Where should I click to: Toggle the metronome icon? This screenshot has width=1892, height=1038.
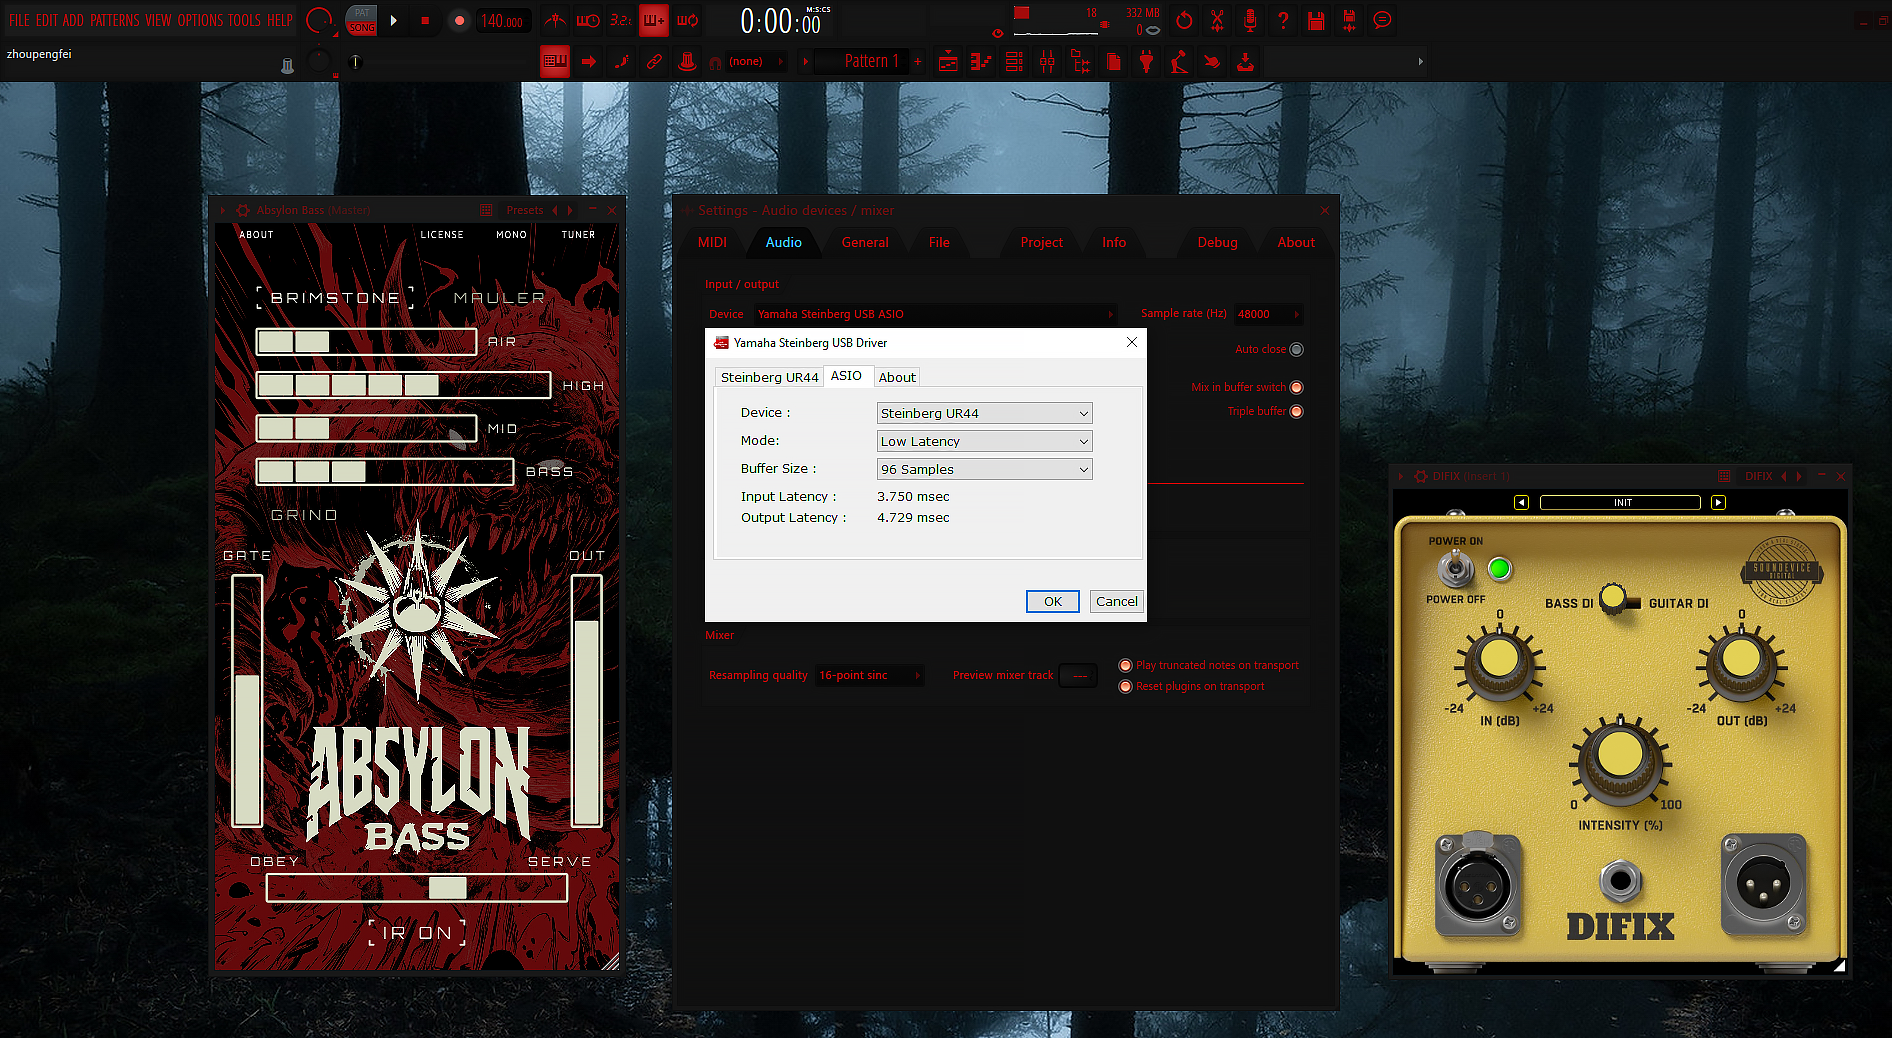click(555, 20)
